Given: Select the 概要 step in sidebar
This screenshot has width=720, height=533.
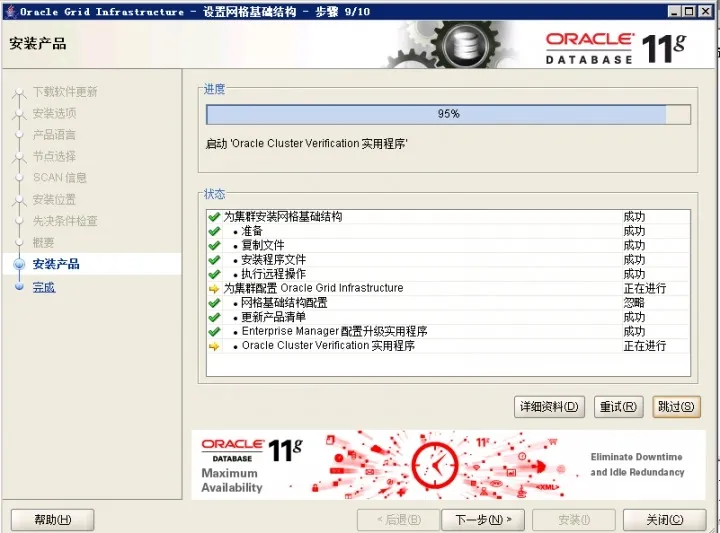Looking at the screenshot, I should [43, 242].
